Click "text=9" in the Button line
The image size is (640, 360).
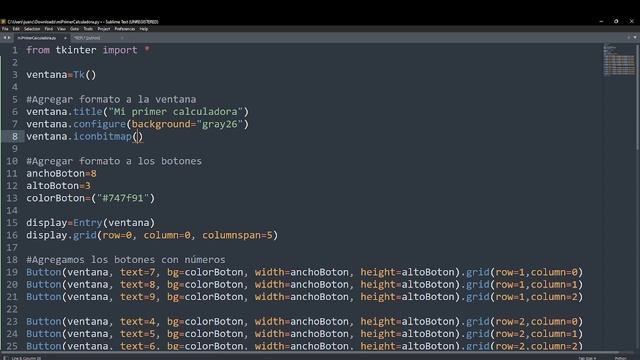[137, 297]
